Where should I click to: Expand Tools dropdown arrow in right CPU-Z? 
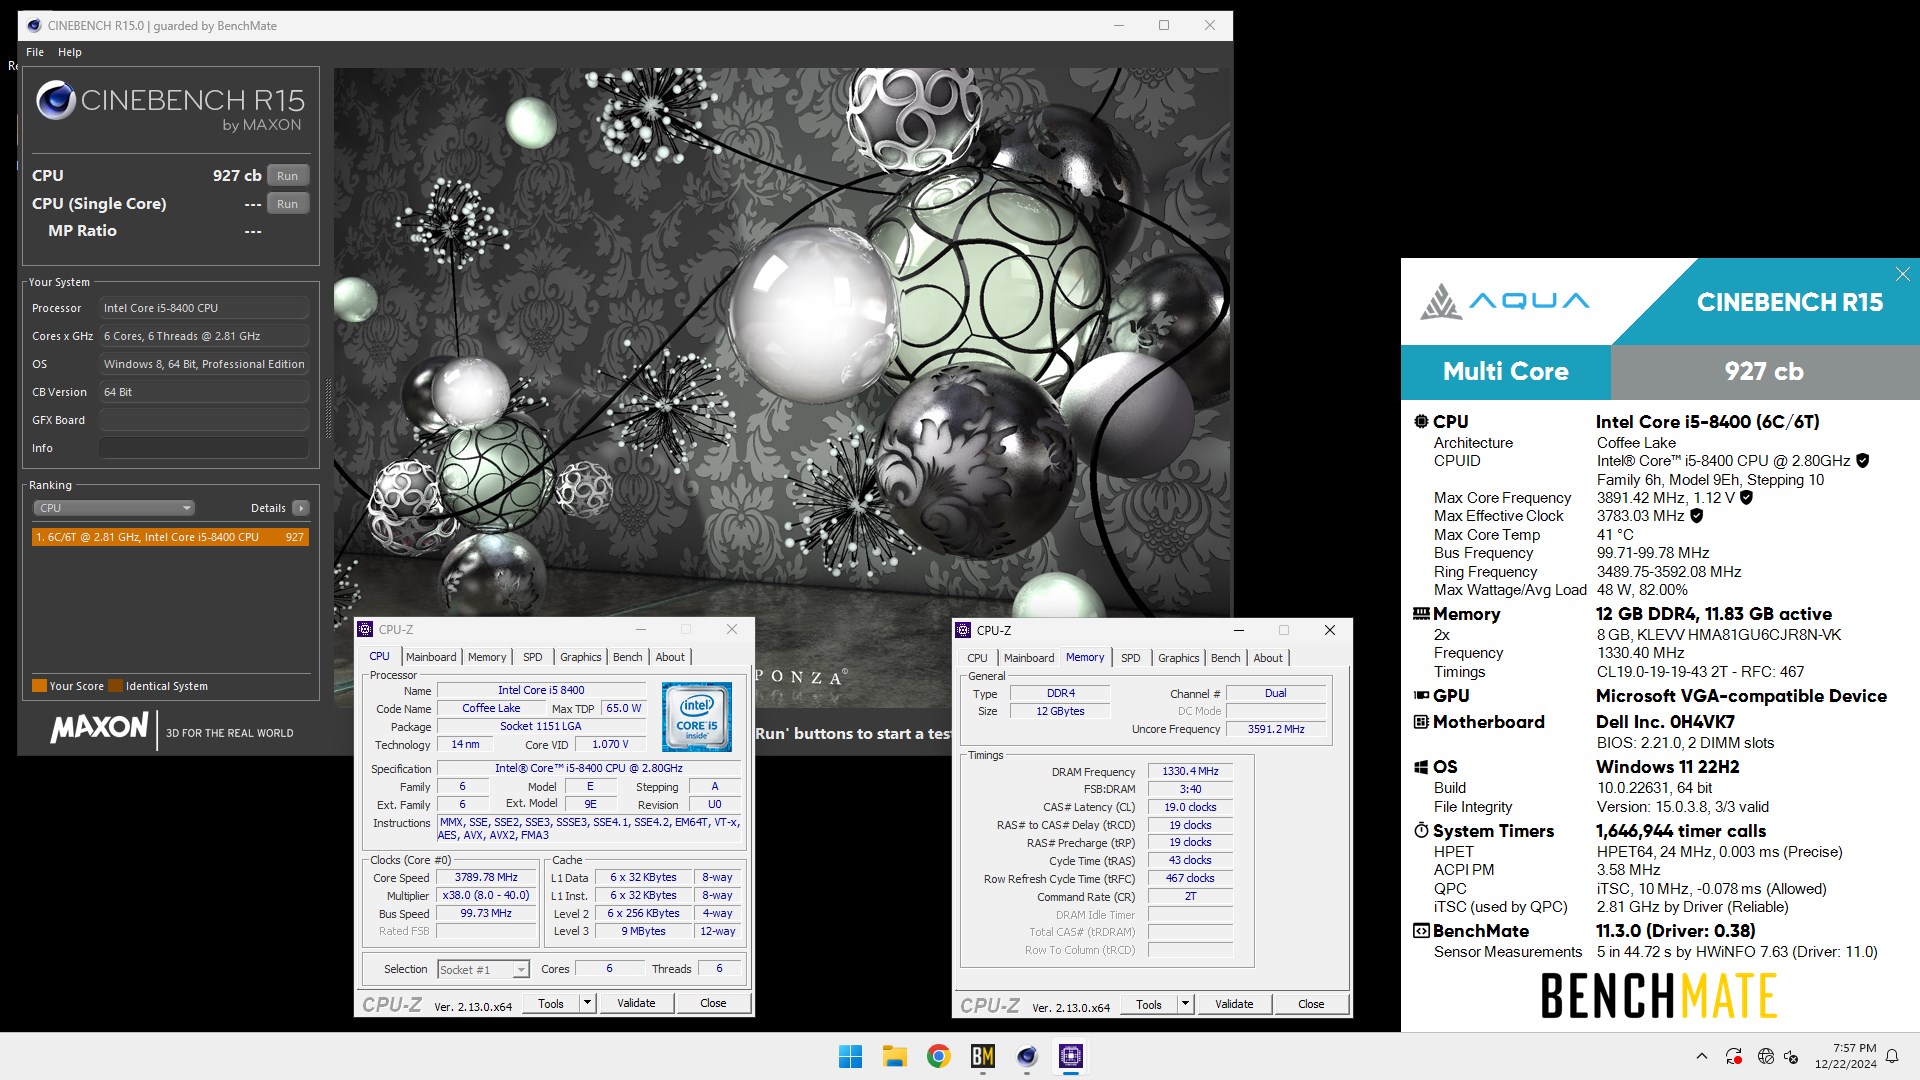point(1186,1005)
